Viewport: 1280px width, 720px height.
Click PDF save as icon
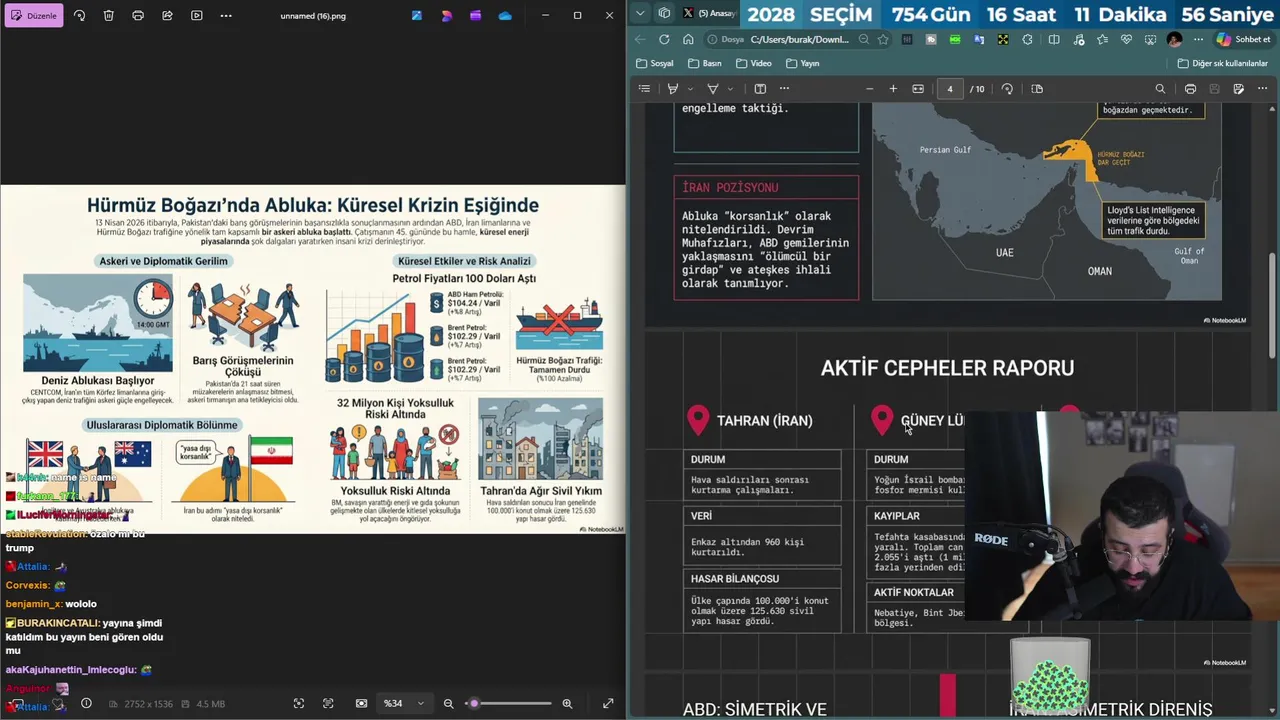pos(1238,89)
